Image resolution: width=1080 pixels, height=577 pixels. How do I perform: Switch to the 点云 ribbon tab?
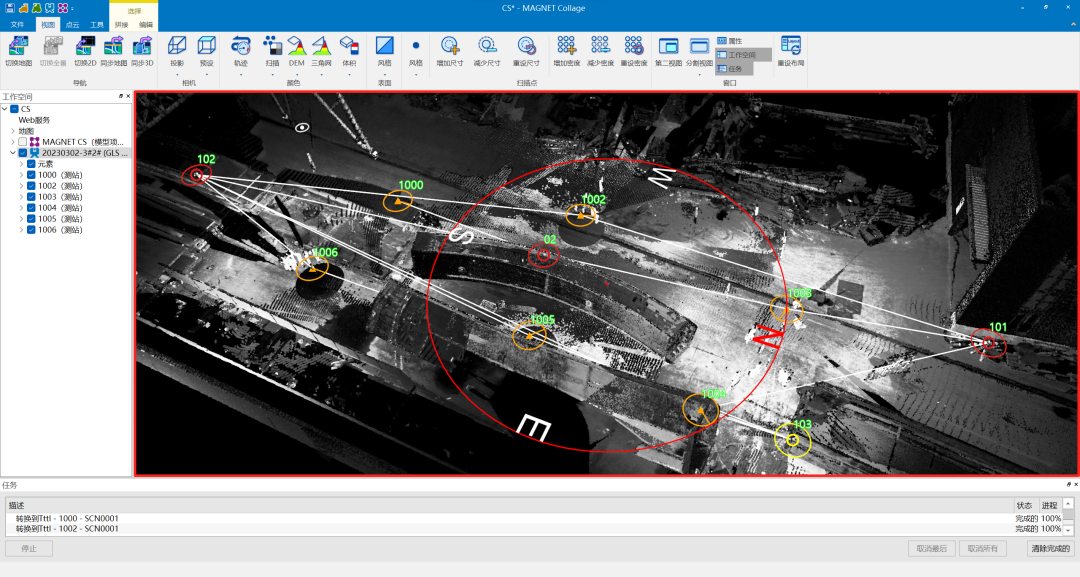pyautogui.click(x=72, y=25)
